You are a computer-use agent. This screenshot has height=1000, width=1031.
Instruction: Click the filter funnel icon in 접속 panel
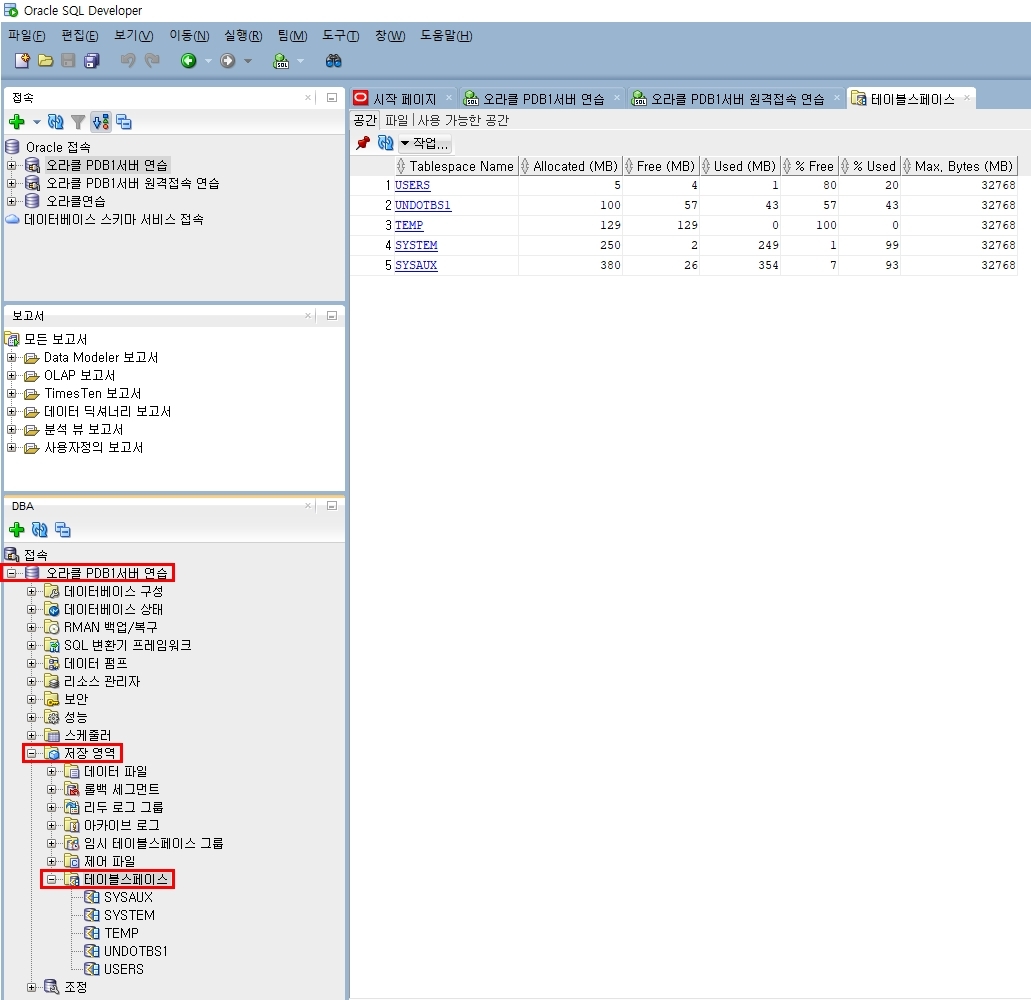(78, 122)
